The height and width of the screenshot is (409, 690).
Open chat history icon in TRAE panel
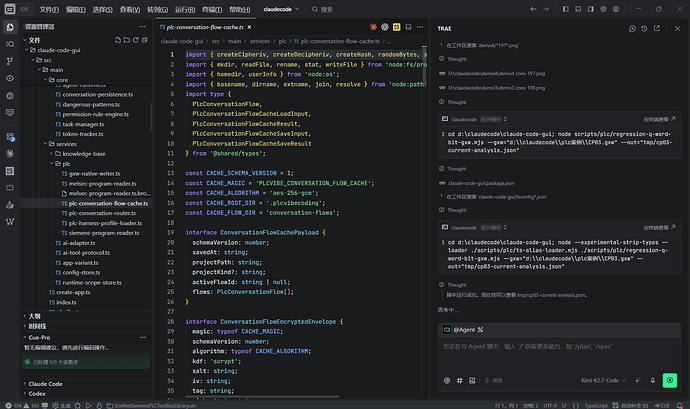click(644, 28)
